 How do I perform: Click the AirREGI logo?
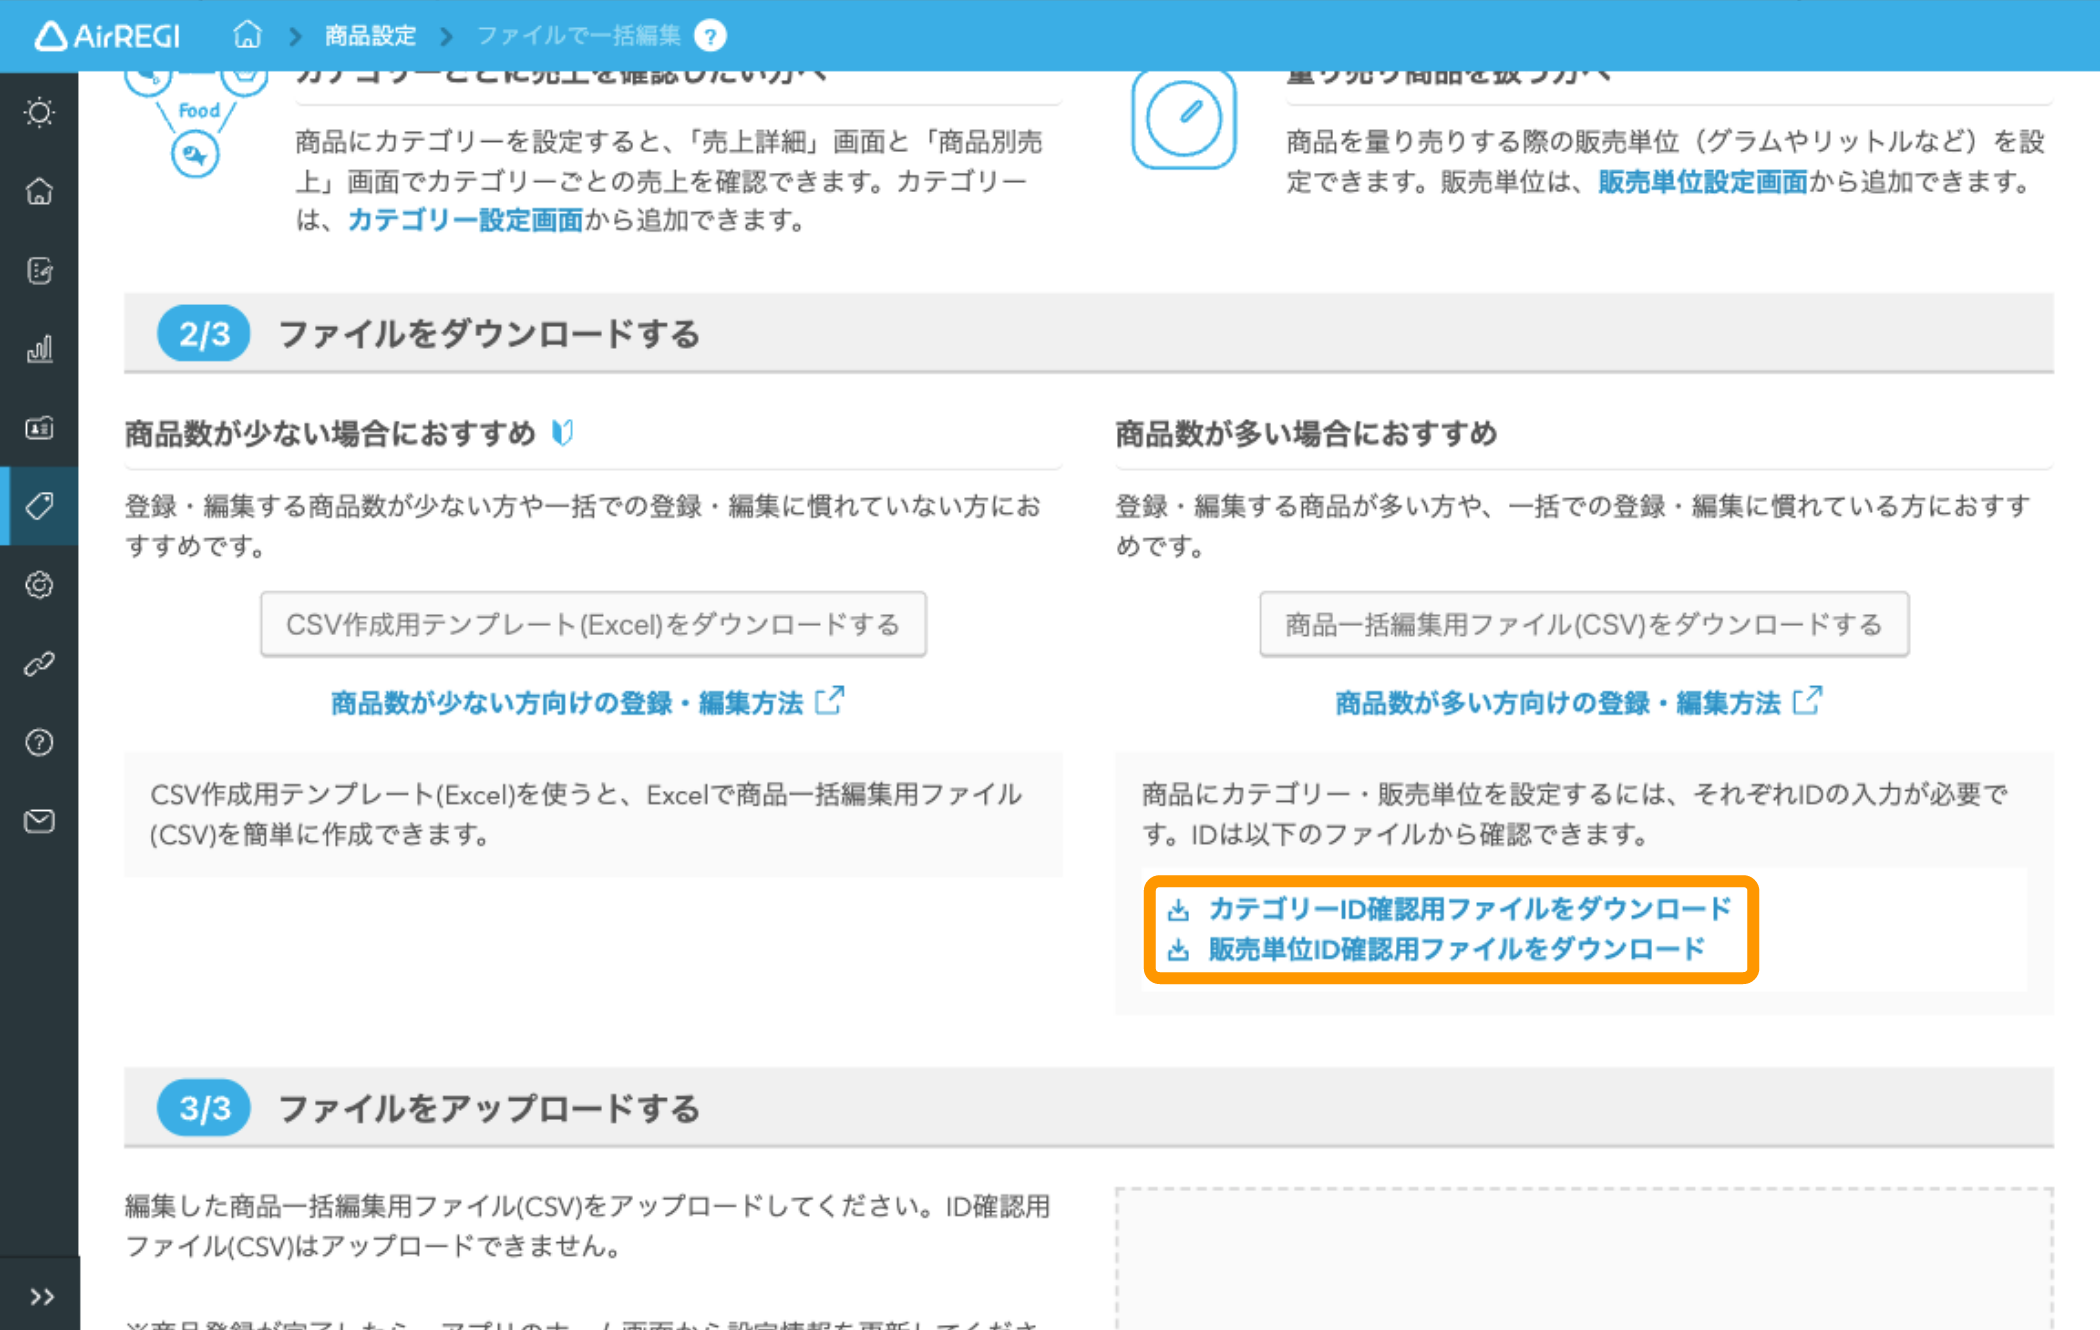108,36
